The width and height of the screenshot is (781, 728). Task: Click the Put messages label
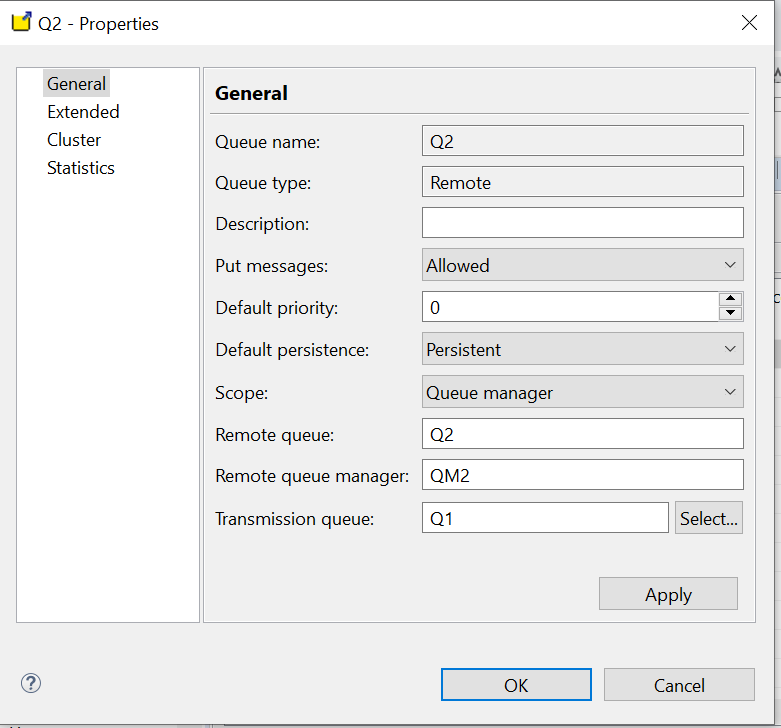[271, 266]
